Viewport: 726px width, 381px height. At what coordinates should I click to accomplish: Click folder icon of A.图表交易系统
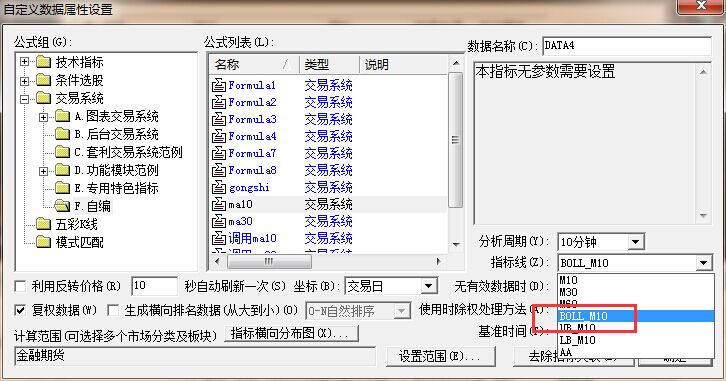(x=63, y=116)
